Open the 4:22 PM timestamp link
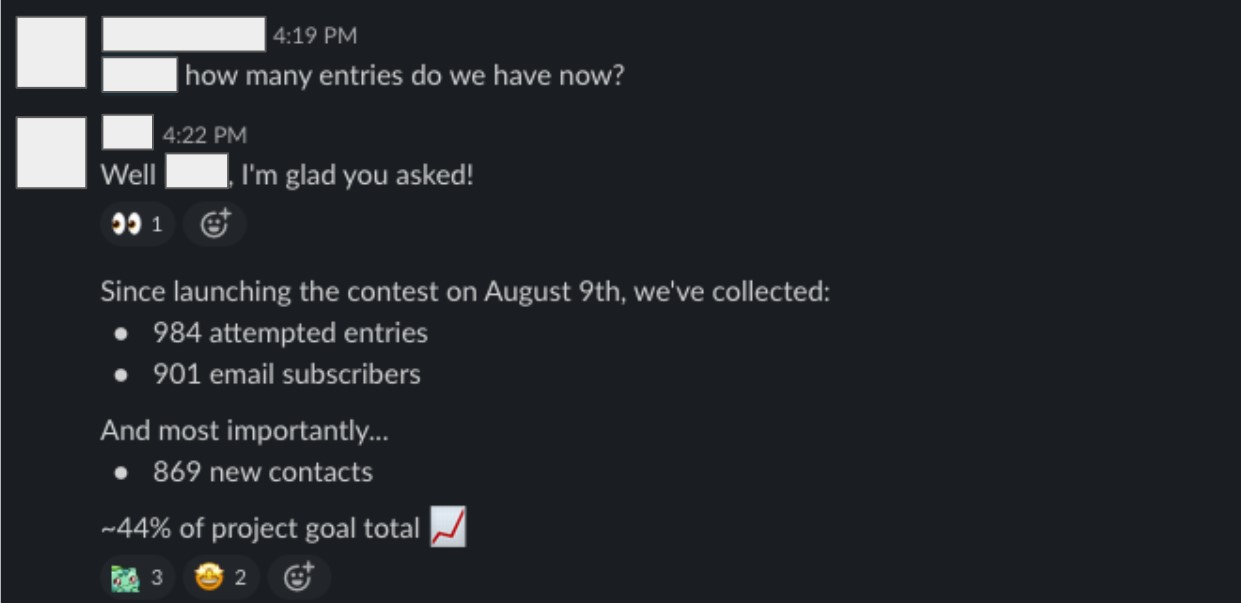 [204, 135]
